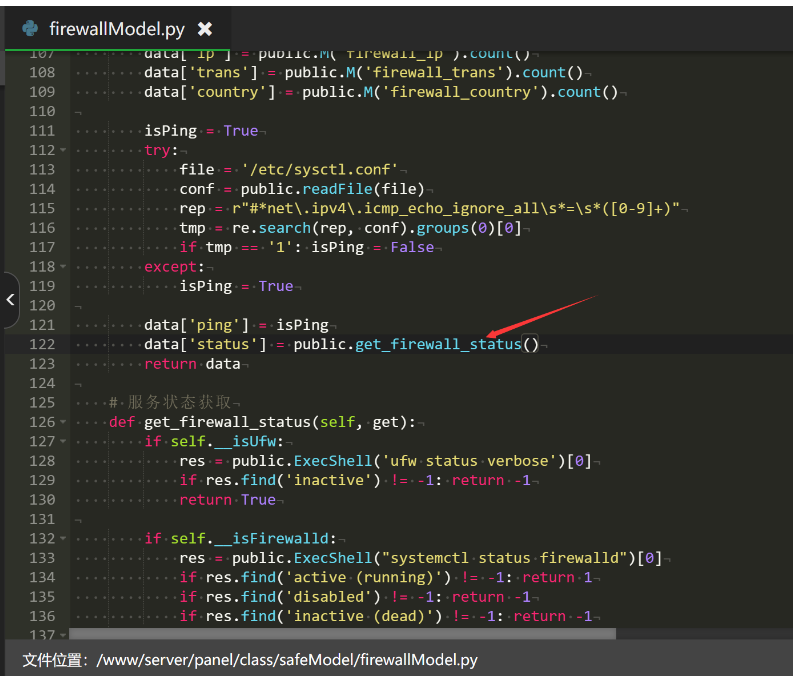Click '/etc/sysctl.conf' string on line 113
This screenshot has width=793, height=676.
click(320, 169)
